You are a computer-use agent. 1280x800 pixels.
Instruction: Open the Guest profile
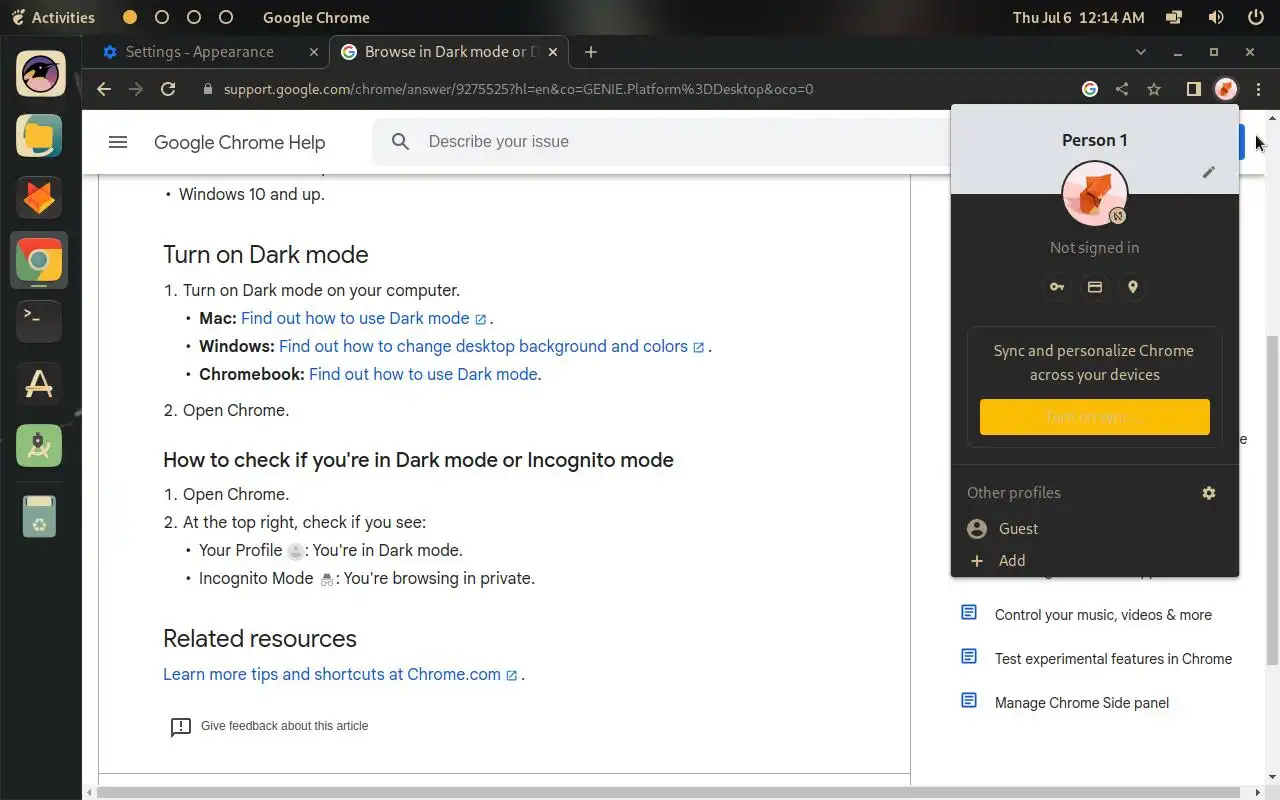pyautogui.click(x=1094, y=529)
